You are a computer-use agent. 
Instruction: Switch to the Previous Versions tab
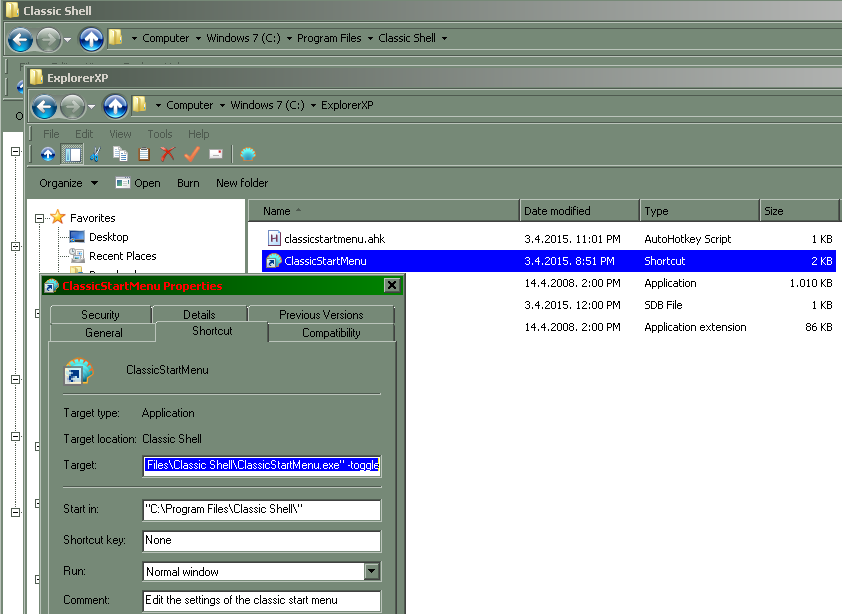click(321, 314)
